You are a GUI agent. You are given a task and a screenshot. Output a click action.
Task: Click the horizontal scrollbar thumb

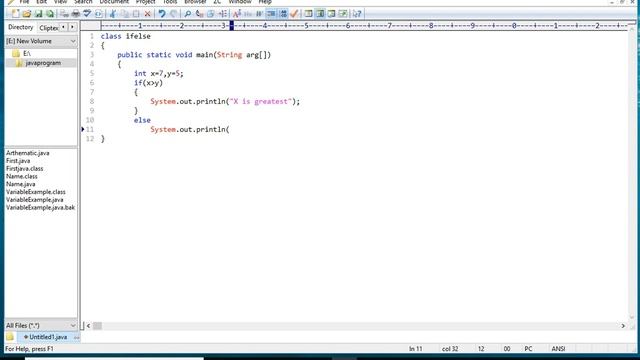97,326
